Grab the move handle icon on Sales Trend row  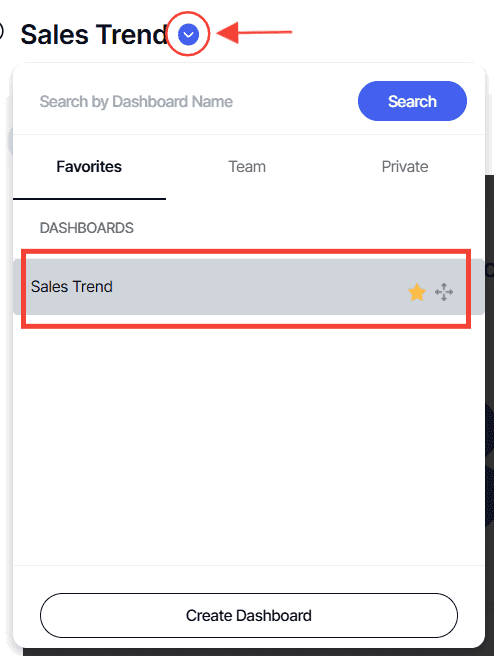(444, 292)
